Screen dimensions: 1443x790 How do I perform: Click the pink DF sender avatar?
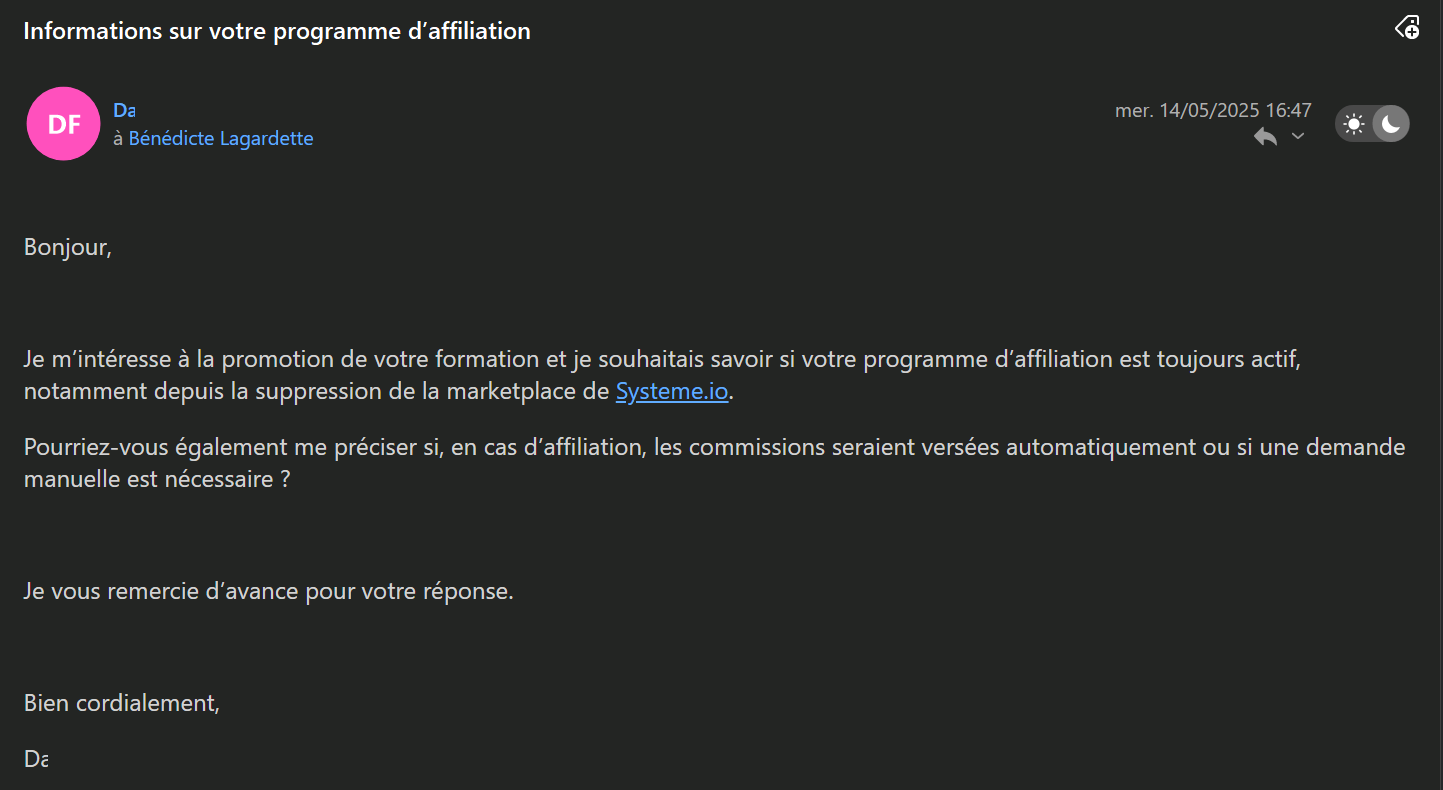(64, 124)
